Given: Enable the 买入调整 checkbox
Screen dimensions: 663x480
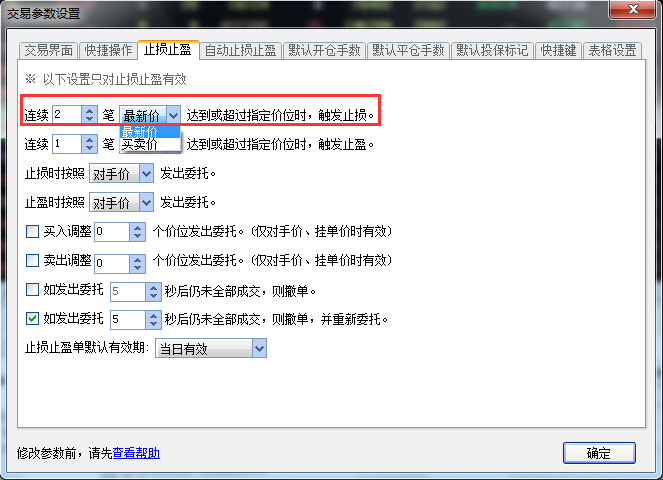Looking at the screenshot, I should click(33, 232).
